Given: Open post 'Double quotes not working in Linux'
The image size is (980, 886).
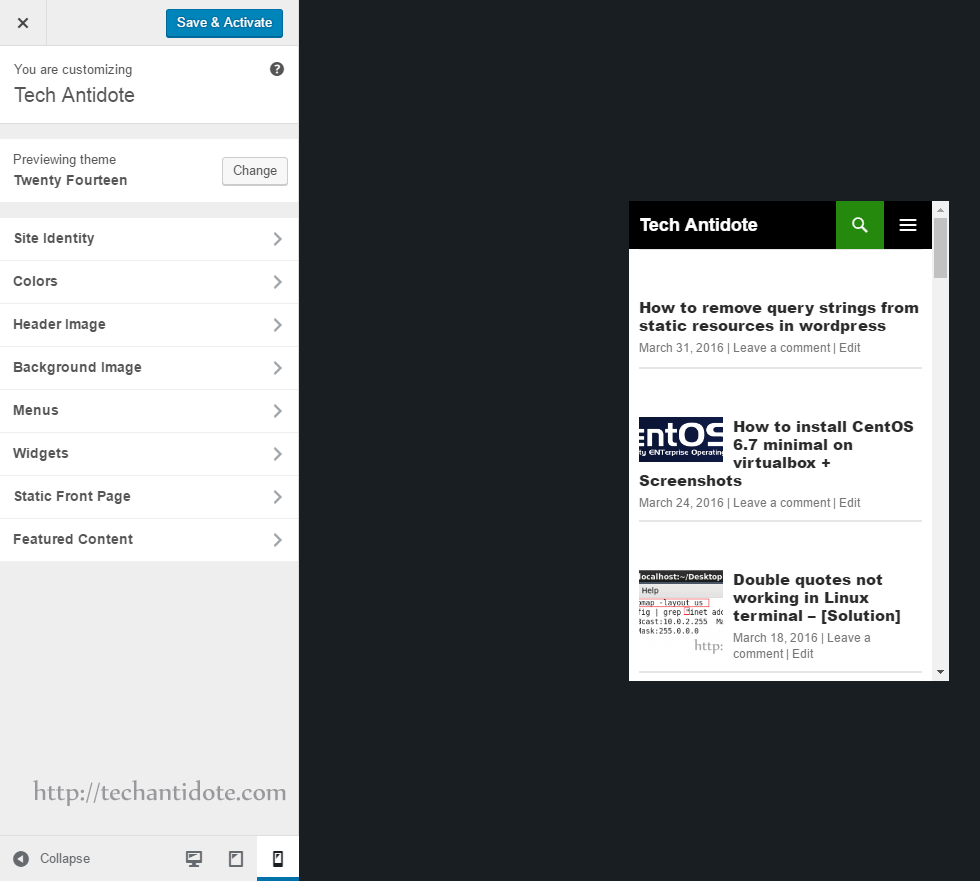Looking at the screenshot, I should click(817, 598).
